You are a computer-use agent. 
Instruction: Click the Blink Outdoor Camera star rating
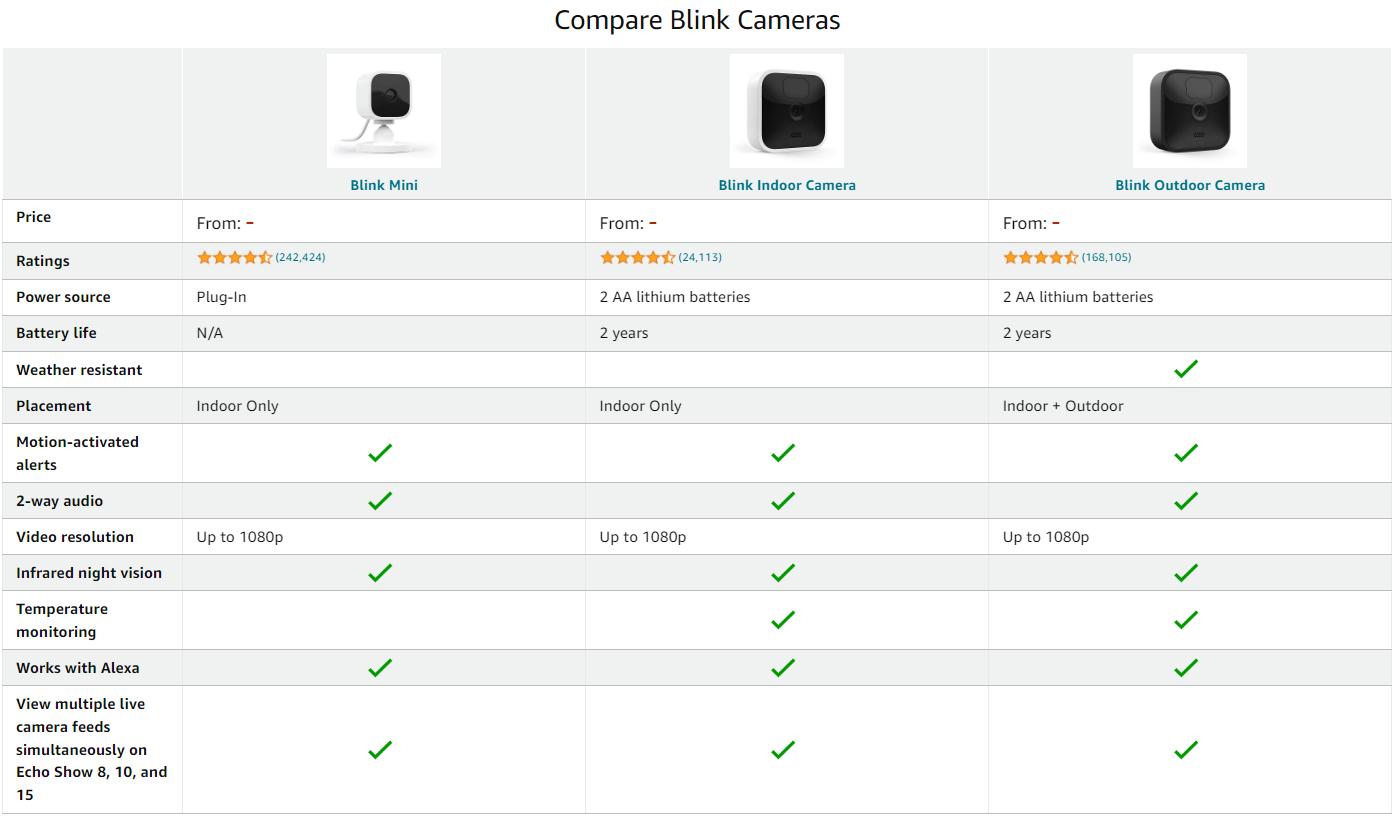click(1040, 258)
